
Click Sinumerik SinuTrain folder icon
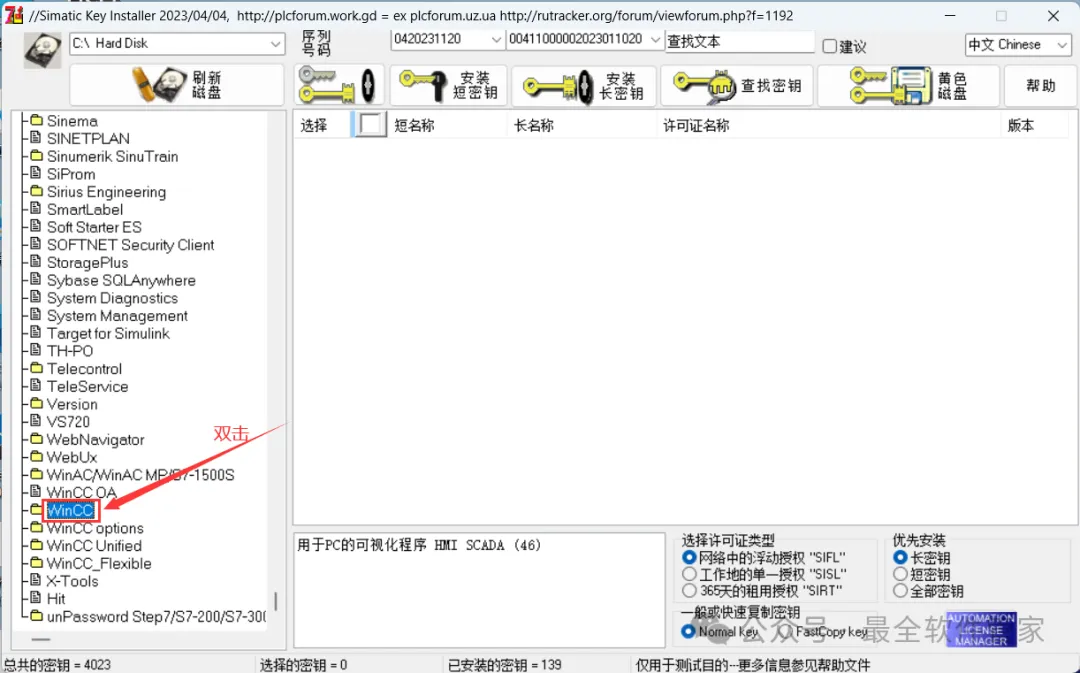point(37,156)
